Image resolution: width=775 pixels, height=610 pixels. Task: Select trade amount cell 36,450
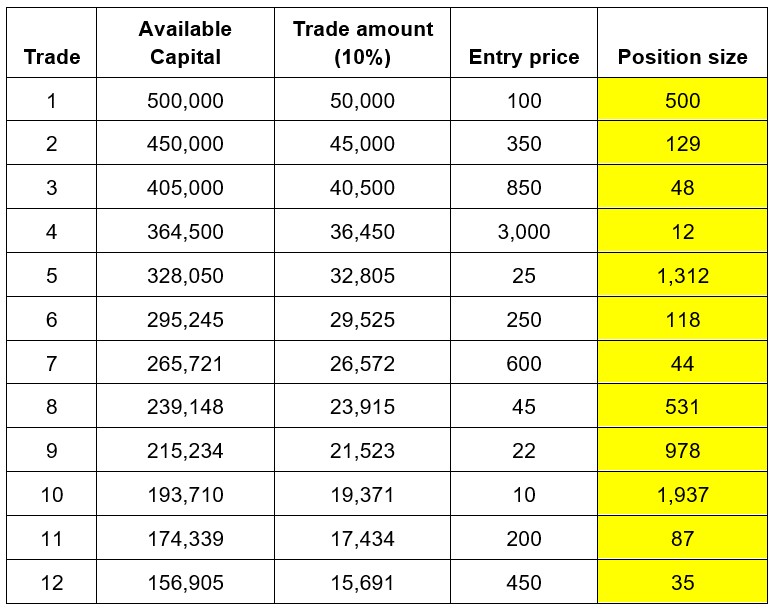coord(362,232)
